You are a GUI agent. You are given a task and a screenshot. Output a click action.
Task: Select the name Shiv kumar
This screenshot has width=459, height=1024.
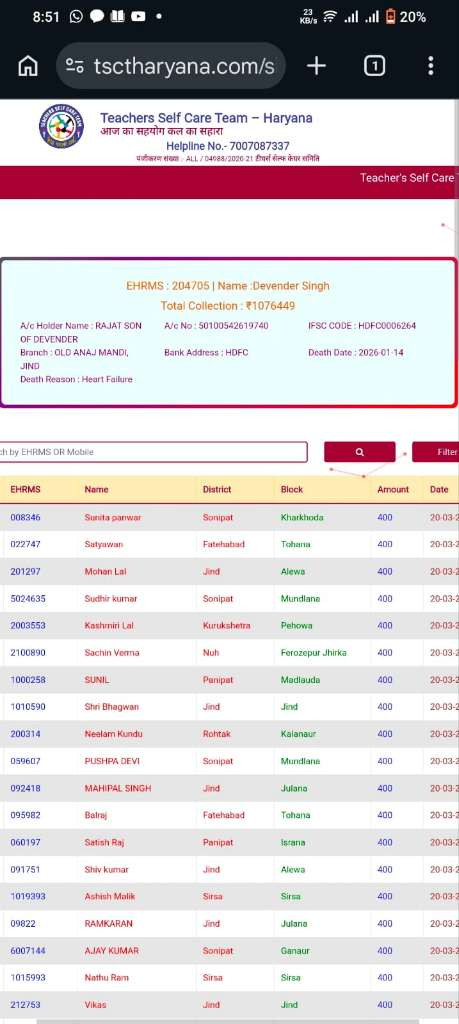click(x=106, y=870)
